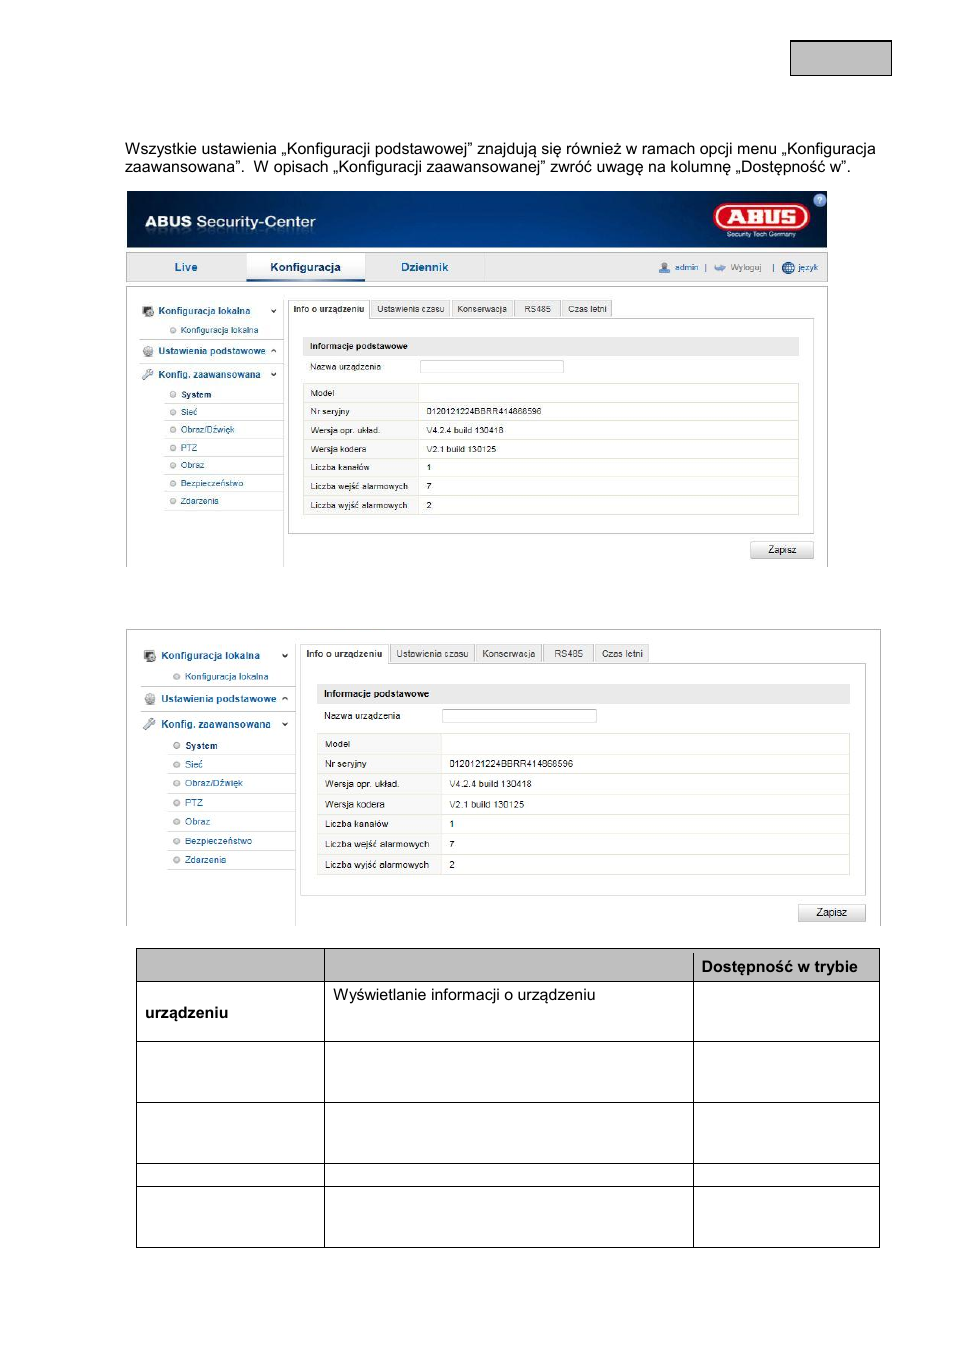Select System in the lower screenshot's sidebar

click(201, 746)
